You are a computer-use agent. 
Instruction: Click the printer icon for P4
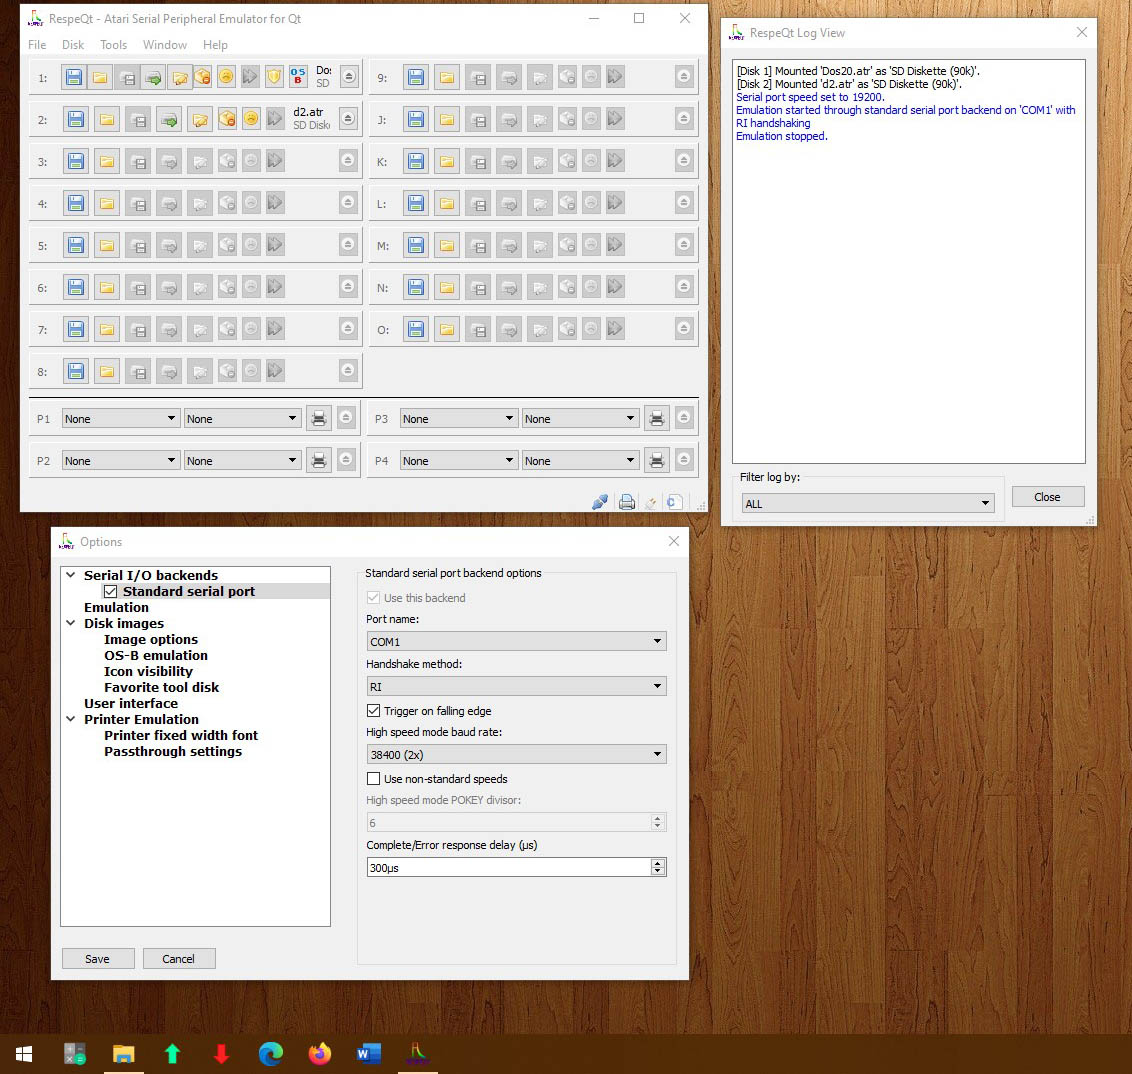[x=657, y=460]
